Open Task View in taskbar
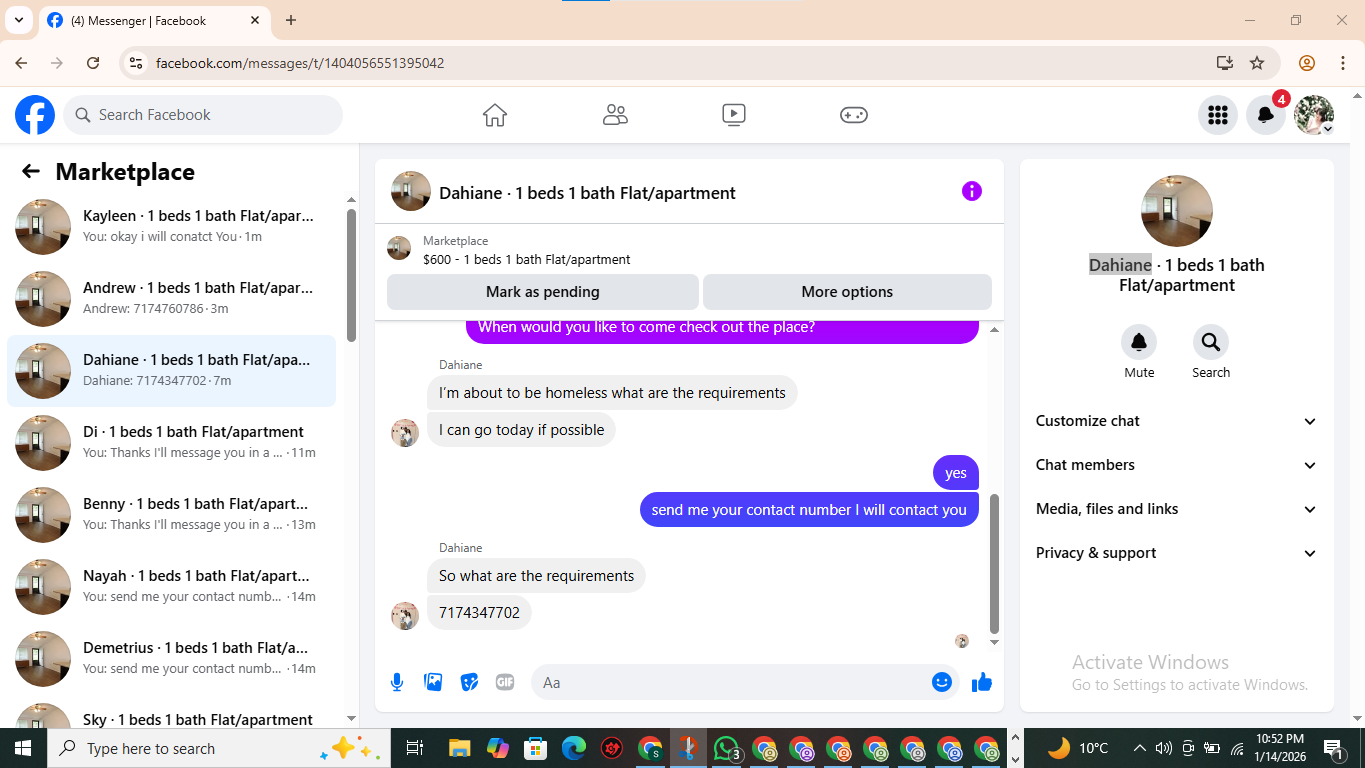The image size is (1365, 768). click(x=415, y=748)
